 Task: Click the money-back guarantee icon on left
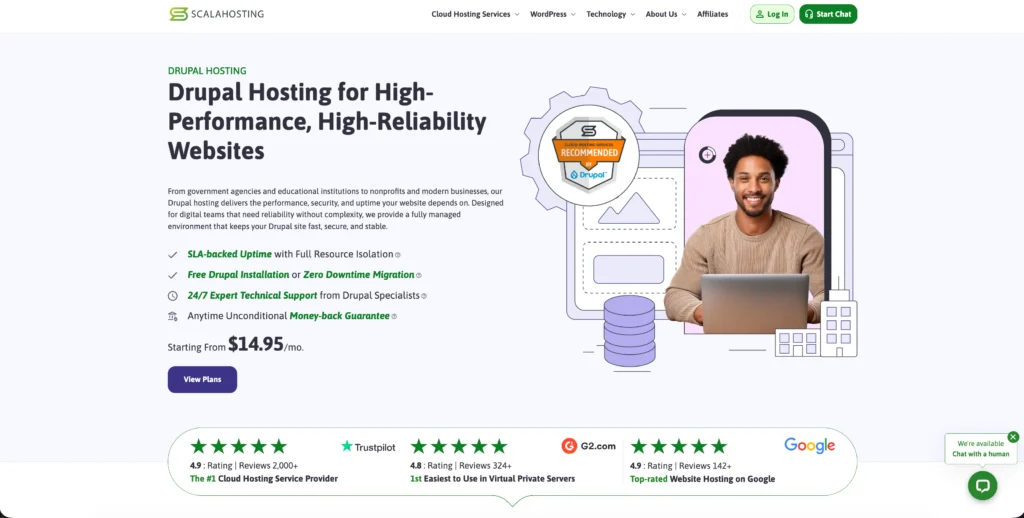pyautogui.click(x=172, y=316)
